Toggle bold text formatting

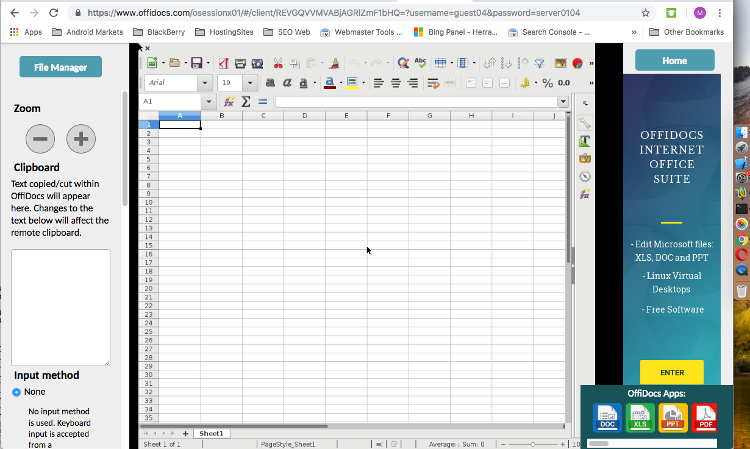pyautogui.click(x=270, y=83)
